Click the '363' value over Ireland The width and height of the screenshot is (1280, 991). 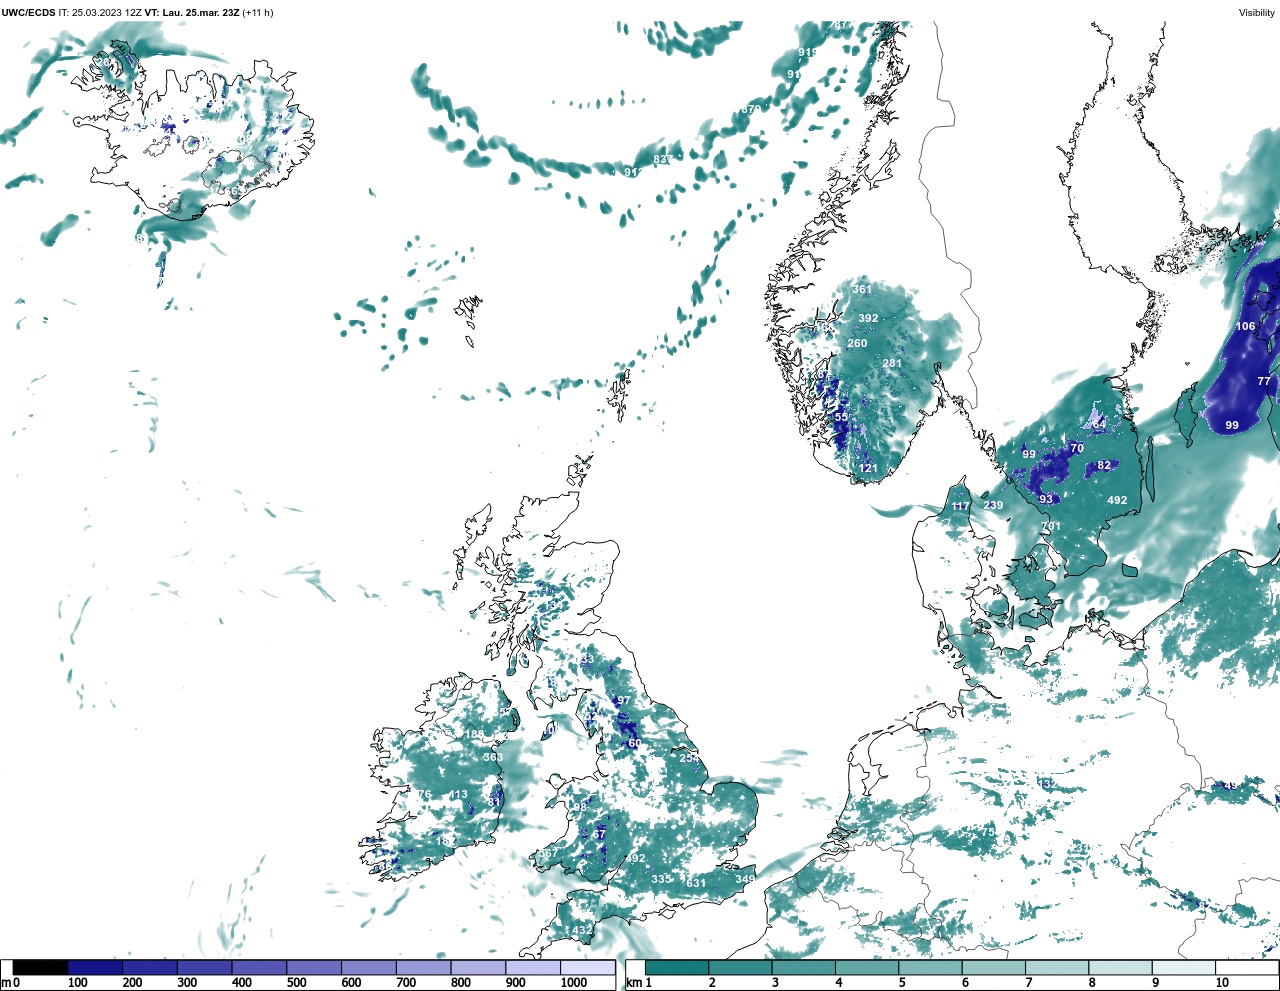(493, 757)
